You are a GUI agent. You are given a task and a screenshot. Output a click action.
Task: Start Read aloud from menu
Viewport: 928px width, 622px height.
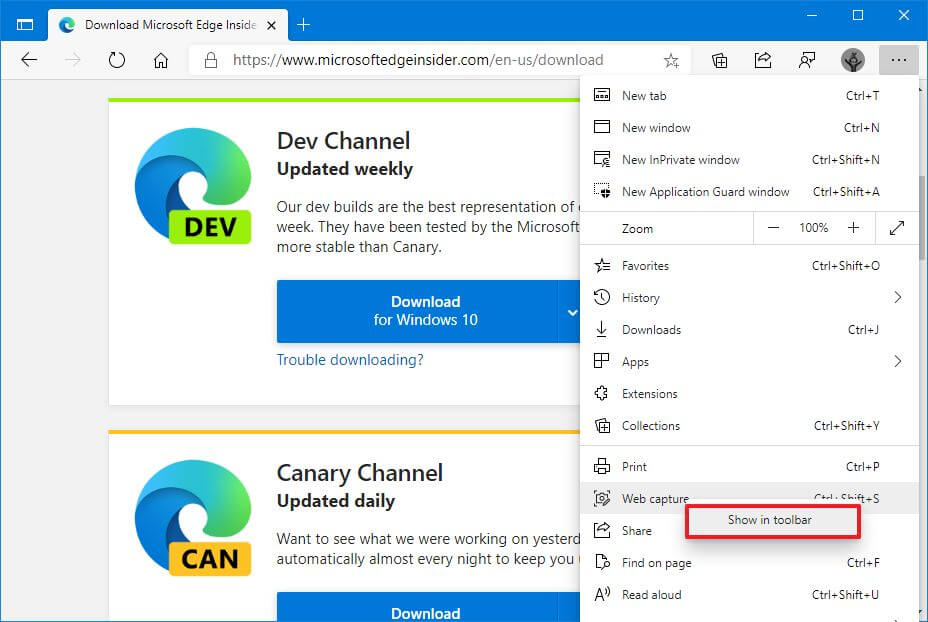749,595
